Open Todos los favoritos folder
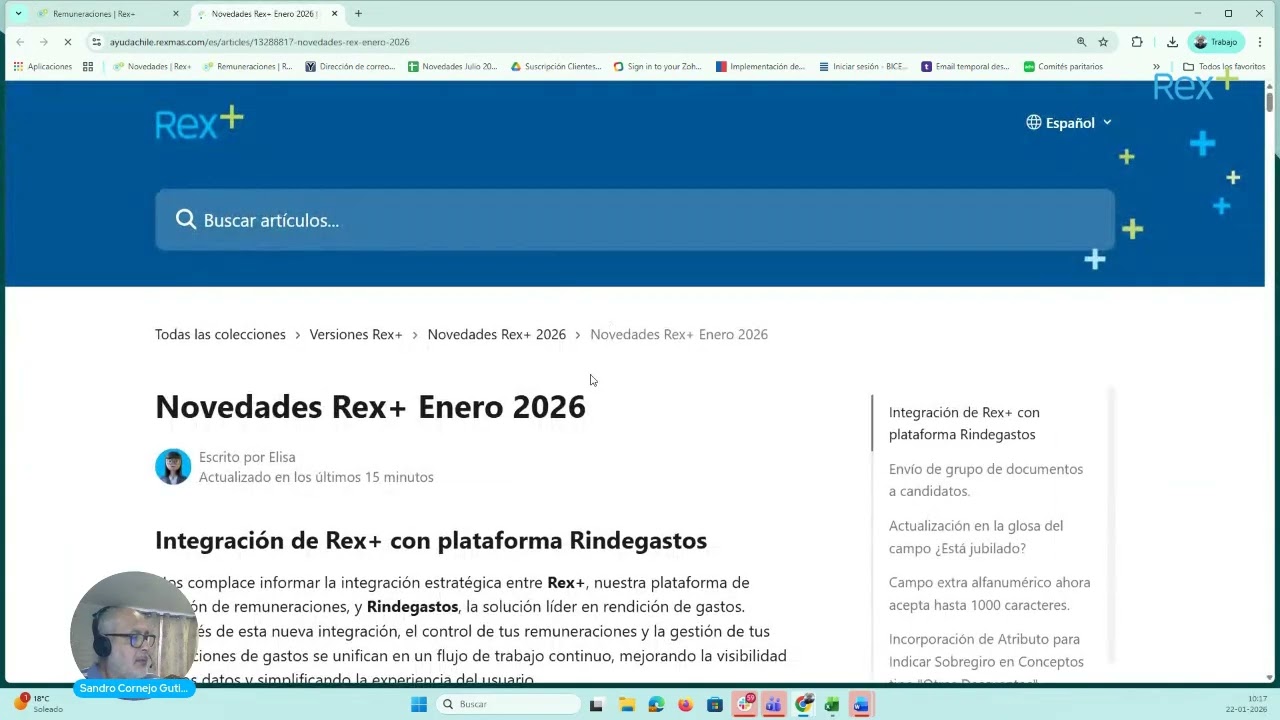Viewport: 1280px width, 720px height. 1224,67
